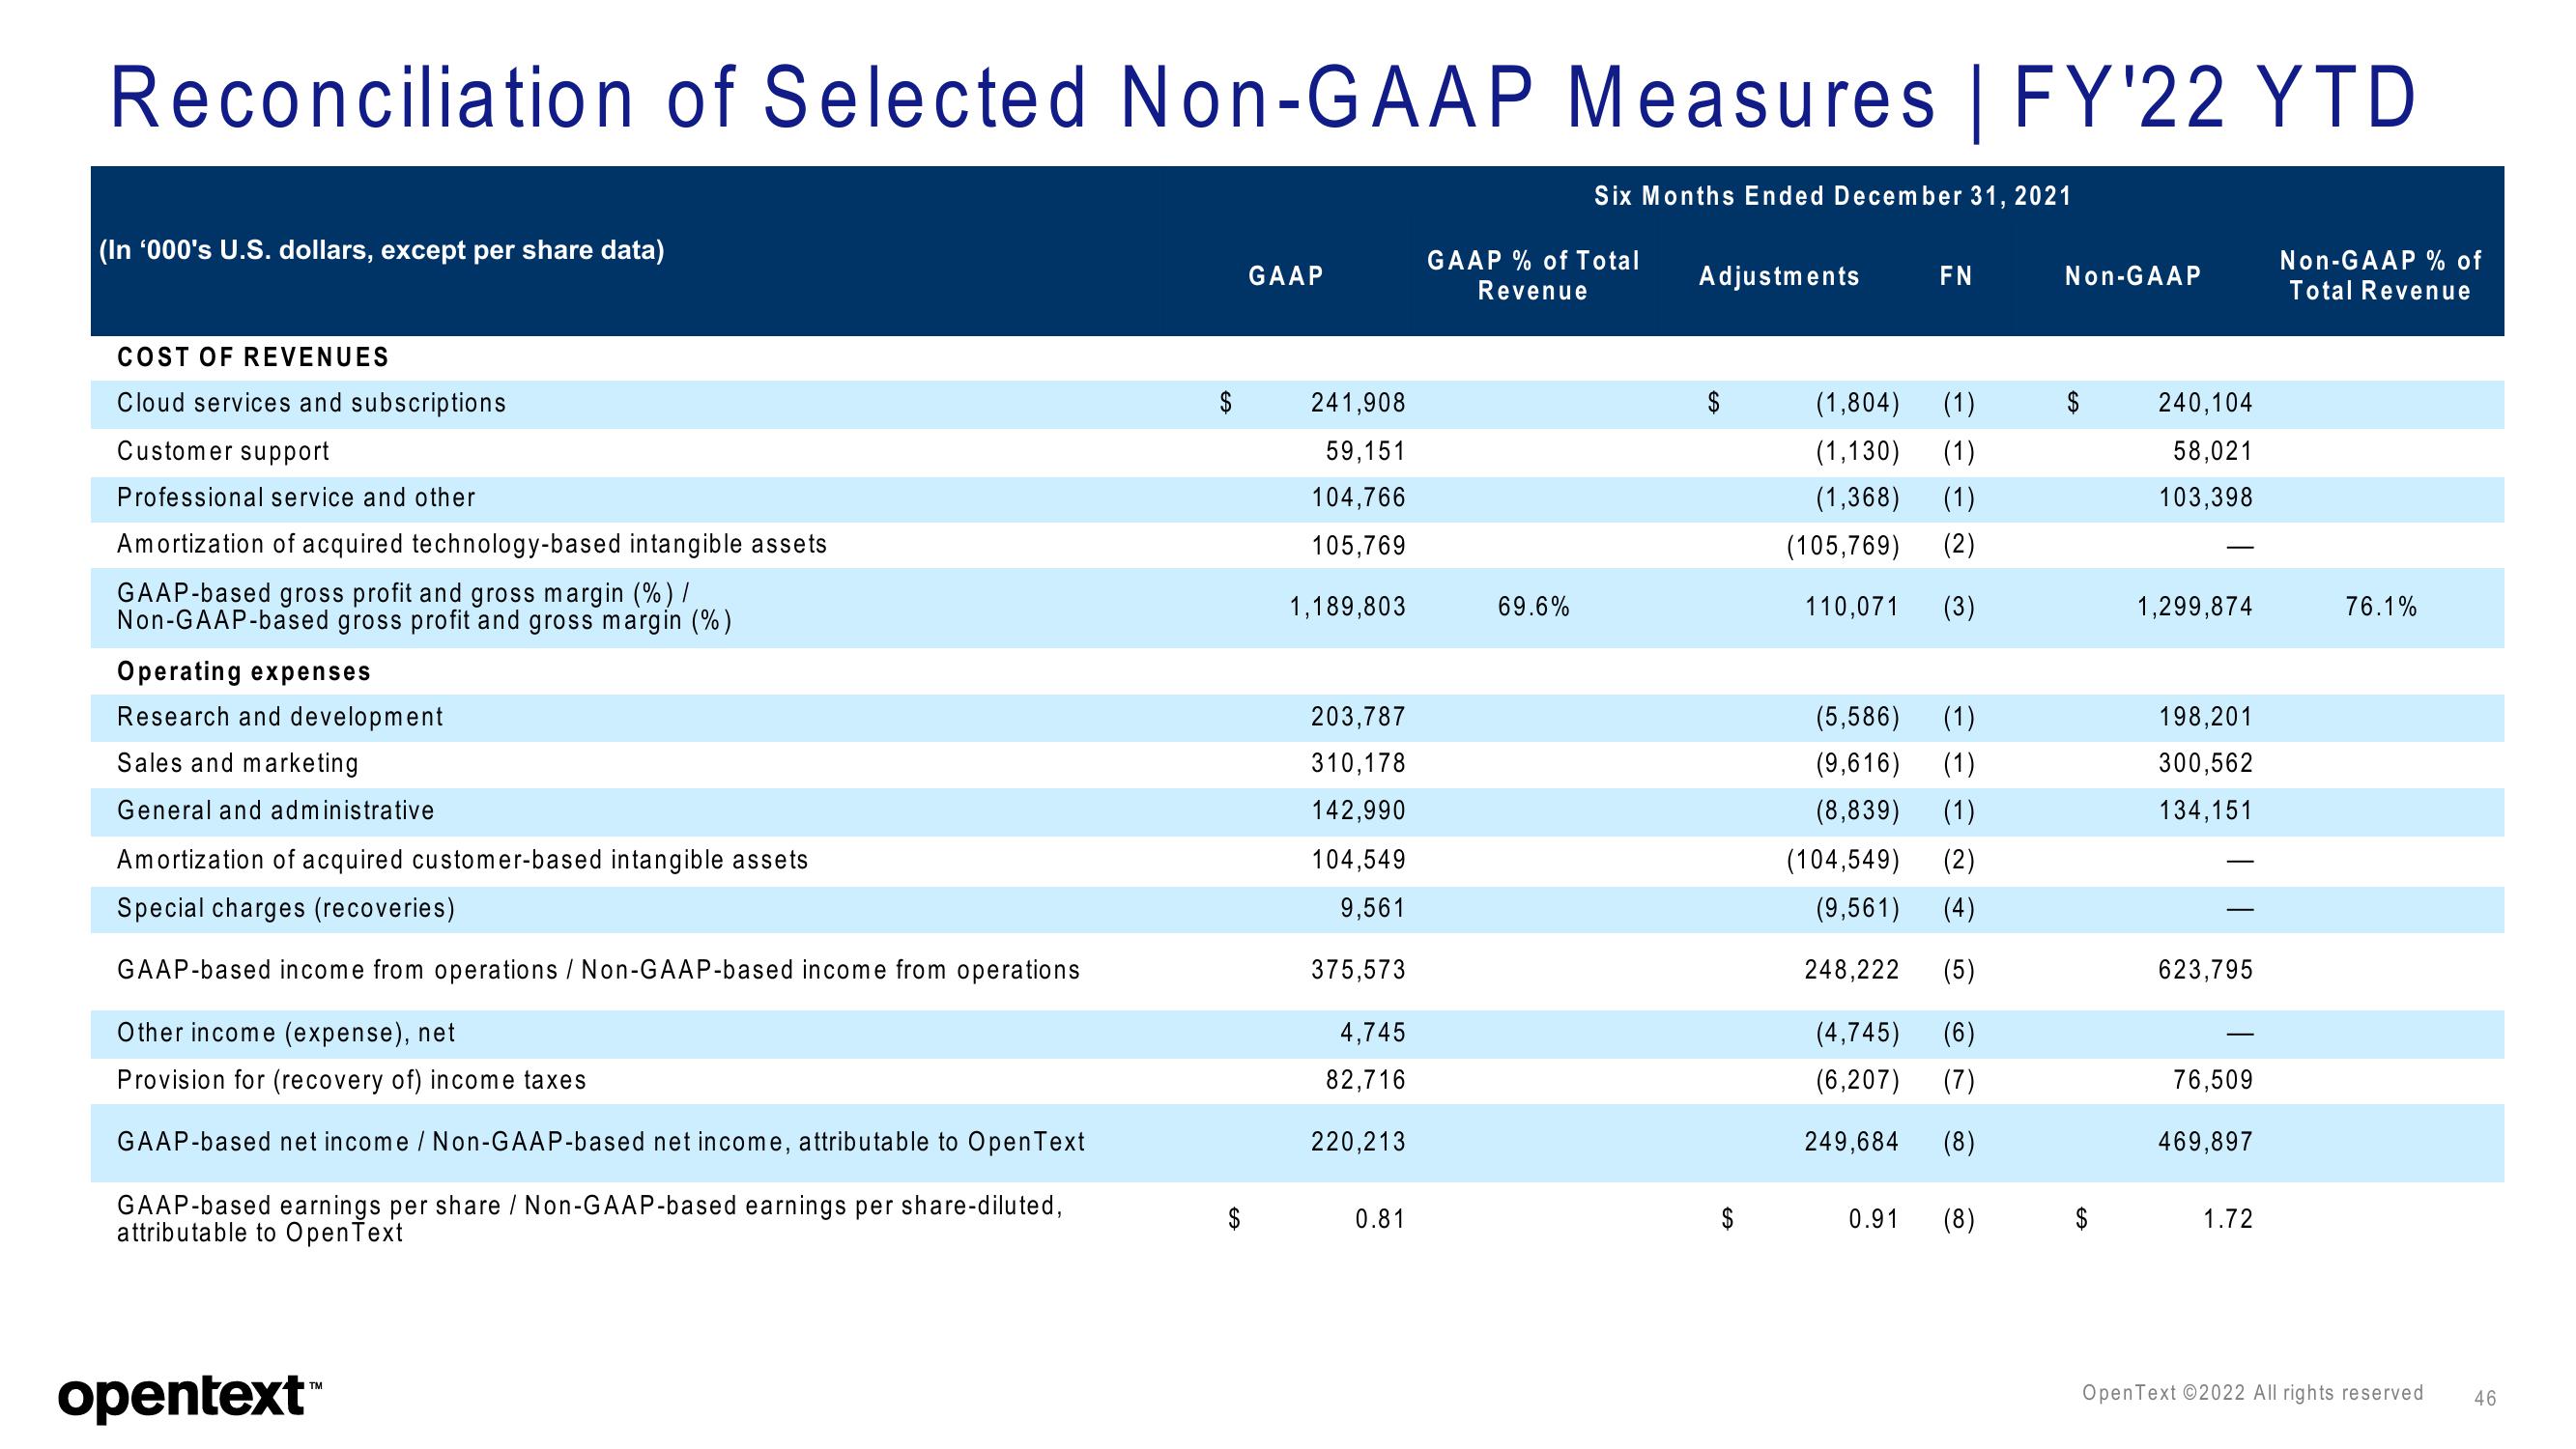
Task: Click the 'Adjustments' column header
Action: point(1779,276)
